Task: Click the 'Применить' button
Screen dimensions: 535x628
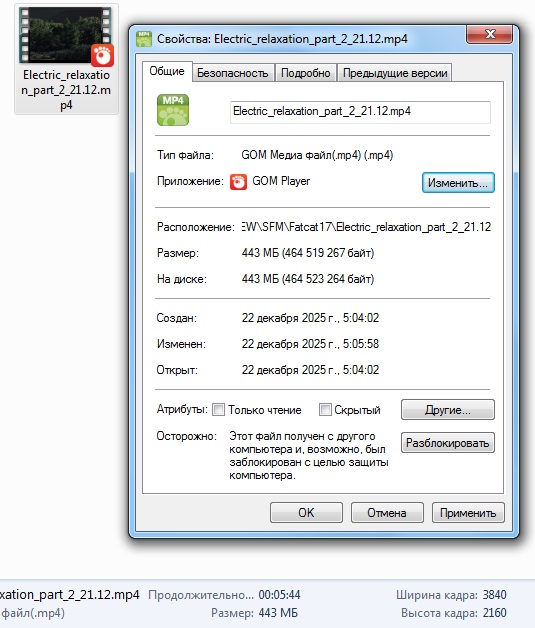Action: click(x=468, y=513)
